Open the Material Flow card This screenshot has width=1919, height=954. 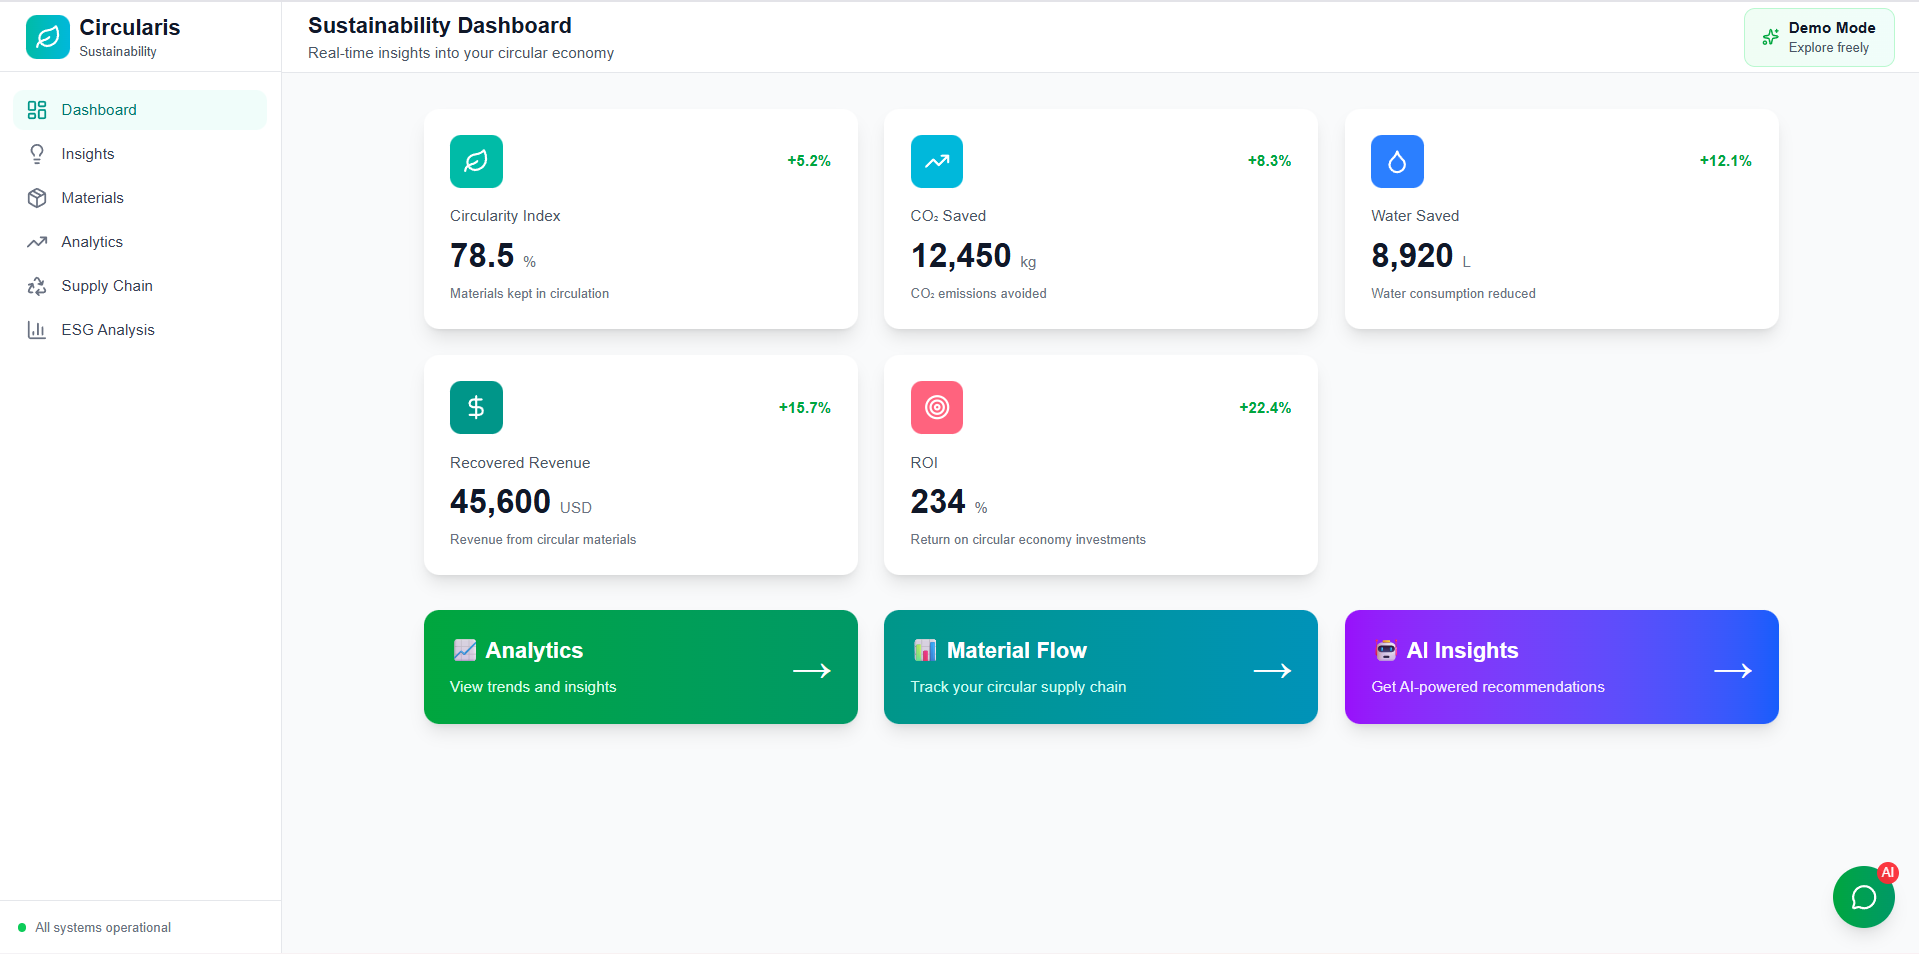pyautogui.click(x=1101, y=667)
